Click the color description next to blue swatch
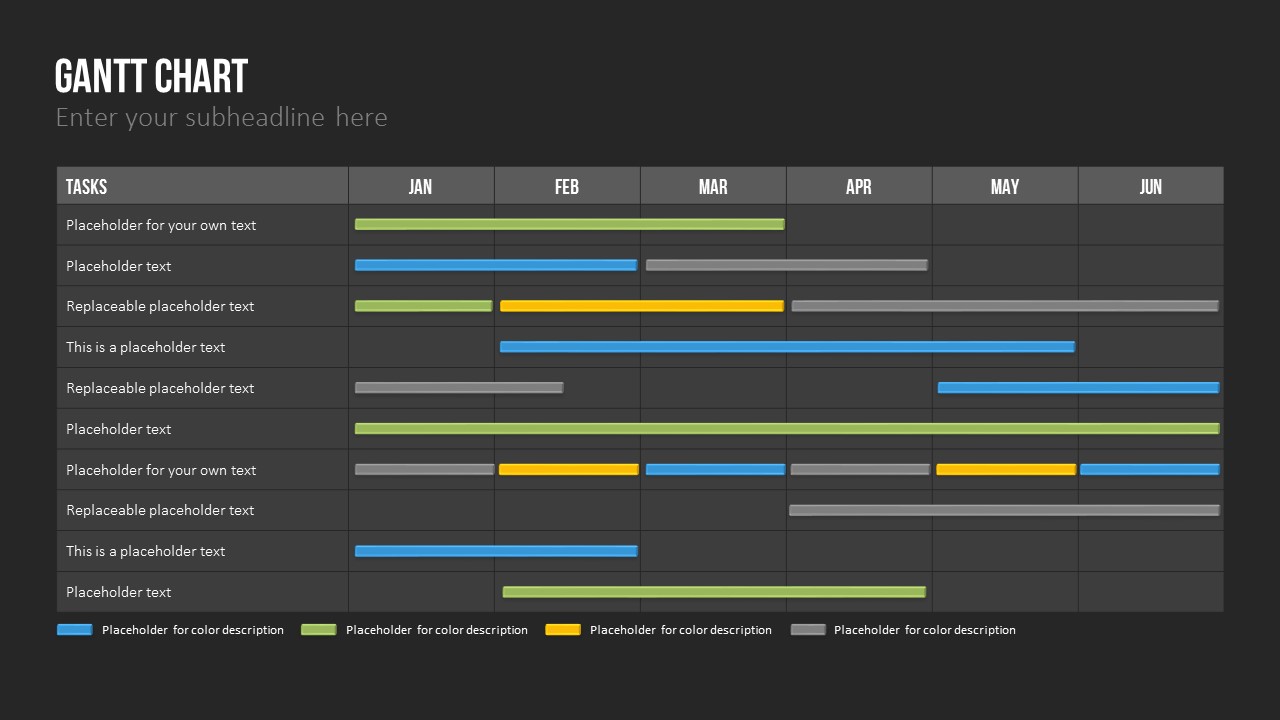 [193, 630]
